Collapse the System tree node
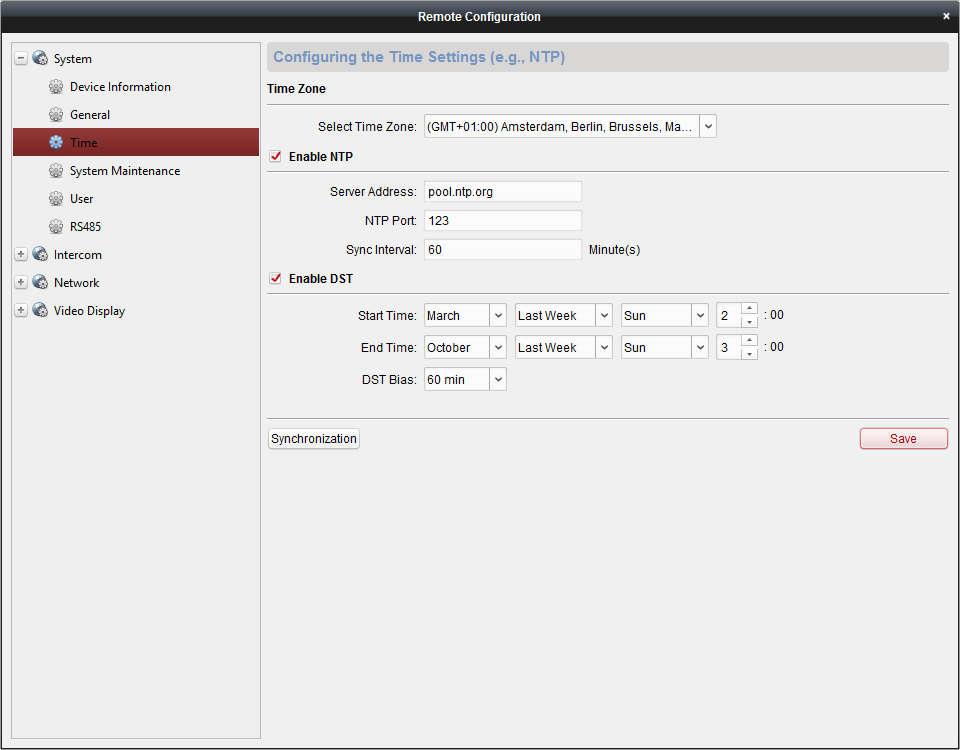Screen dimensions: 960x750 coord(21,59)
